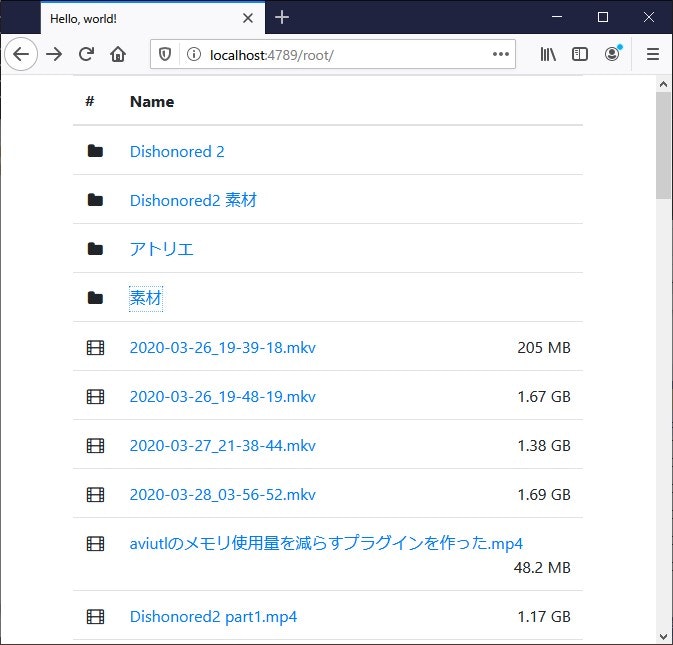Screen dimensions: 673x645
Task: Open 2020-03-26_19-39-18.mkv video link
Action: click(223, 348)
